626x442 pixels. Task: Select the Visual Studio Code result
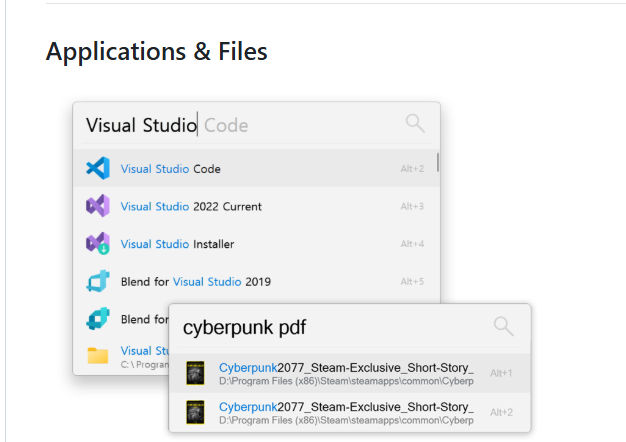click(x=256, y=168)
